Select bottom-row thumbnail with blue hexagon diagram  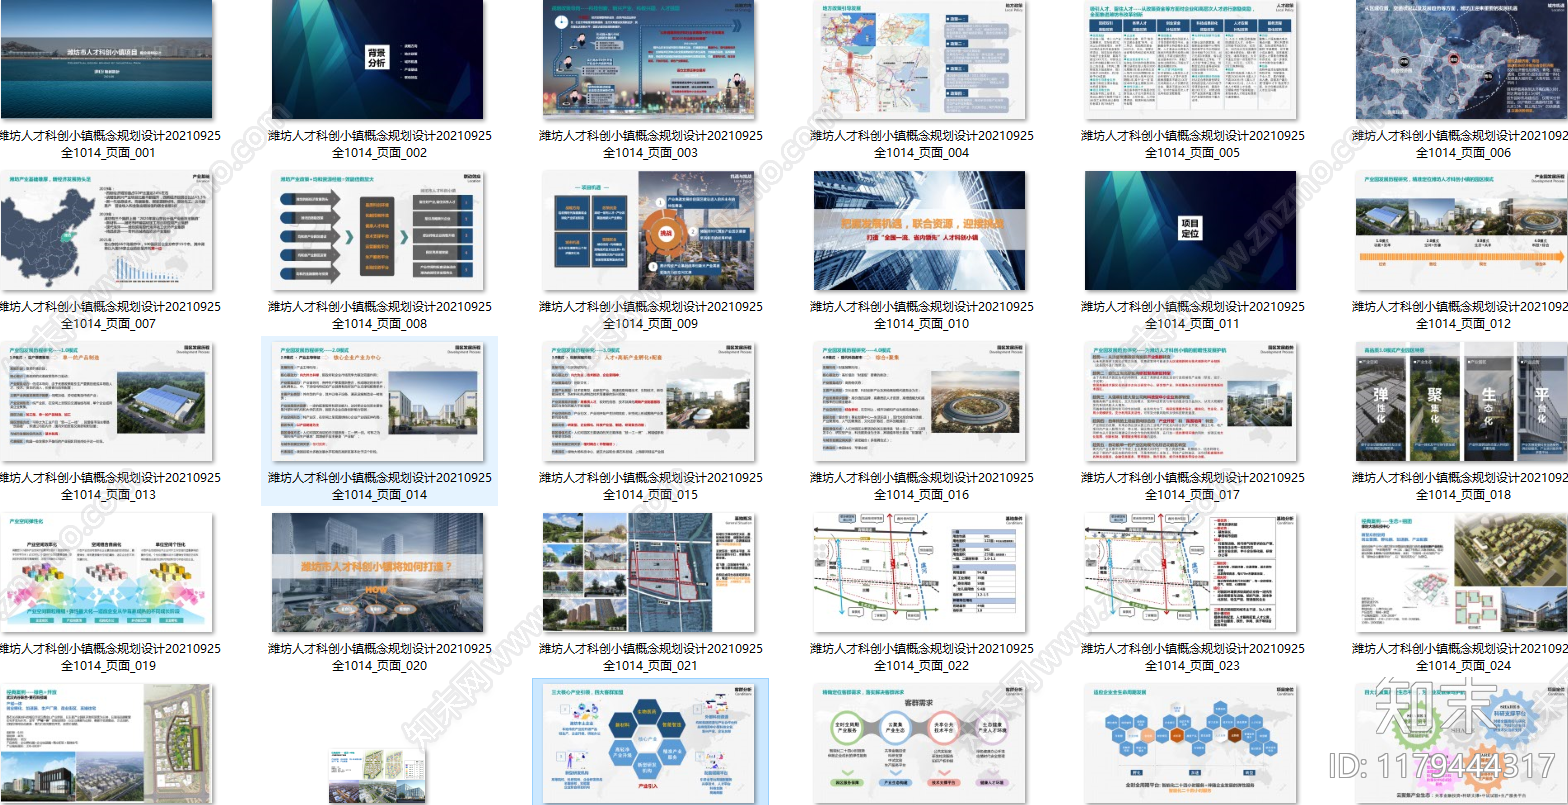[x=648, y=744]
